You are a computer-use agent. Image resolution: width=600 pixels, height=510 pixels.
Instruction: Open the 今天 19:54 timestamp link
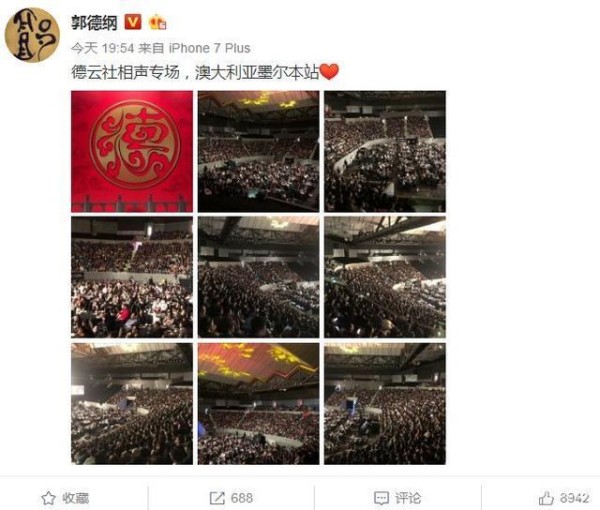[103, 48]
